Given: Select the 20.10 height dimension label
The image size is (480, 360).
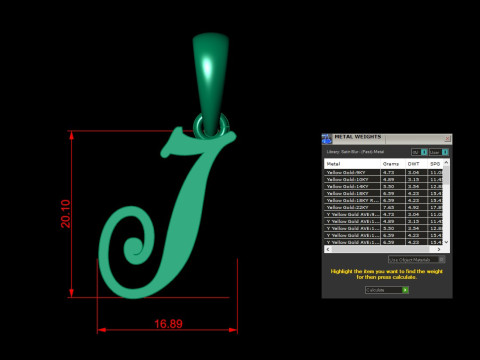Looking at the screenshot, I should 66,214.
